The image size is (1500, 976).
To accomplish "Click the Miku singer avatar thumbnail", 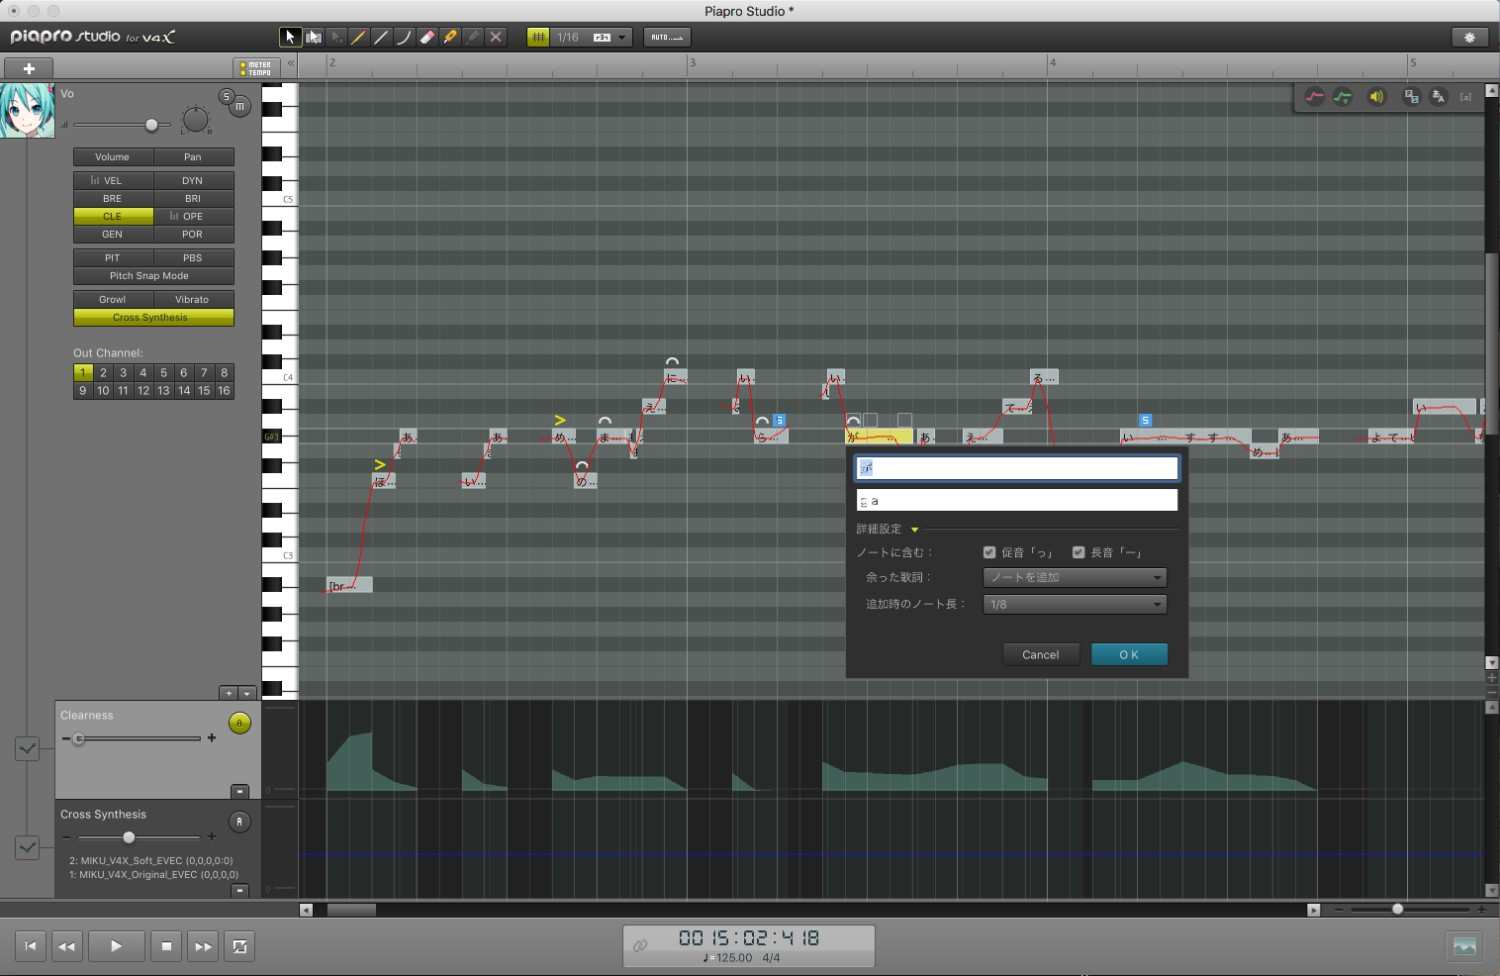I will (27, 110).
